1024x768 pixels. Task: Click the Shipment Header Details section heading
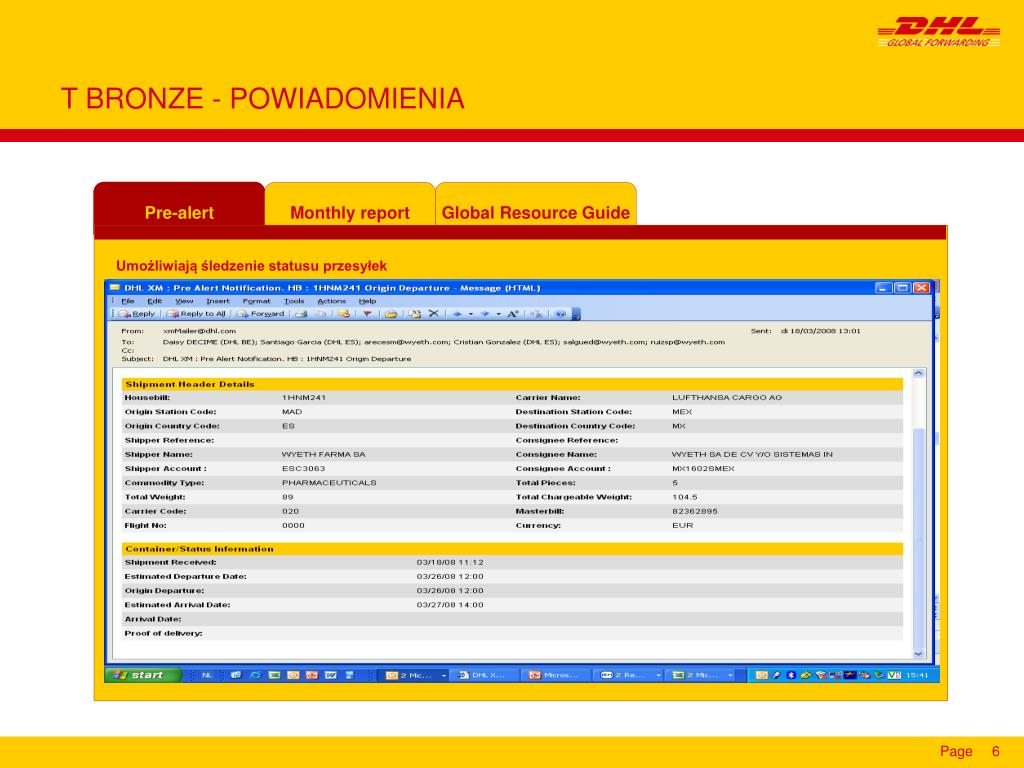(190, 384)
